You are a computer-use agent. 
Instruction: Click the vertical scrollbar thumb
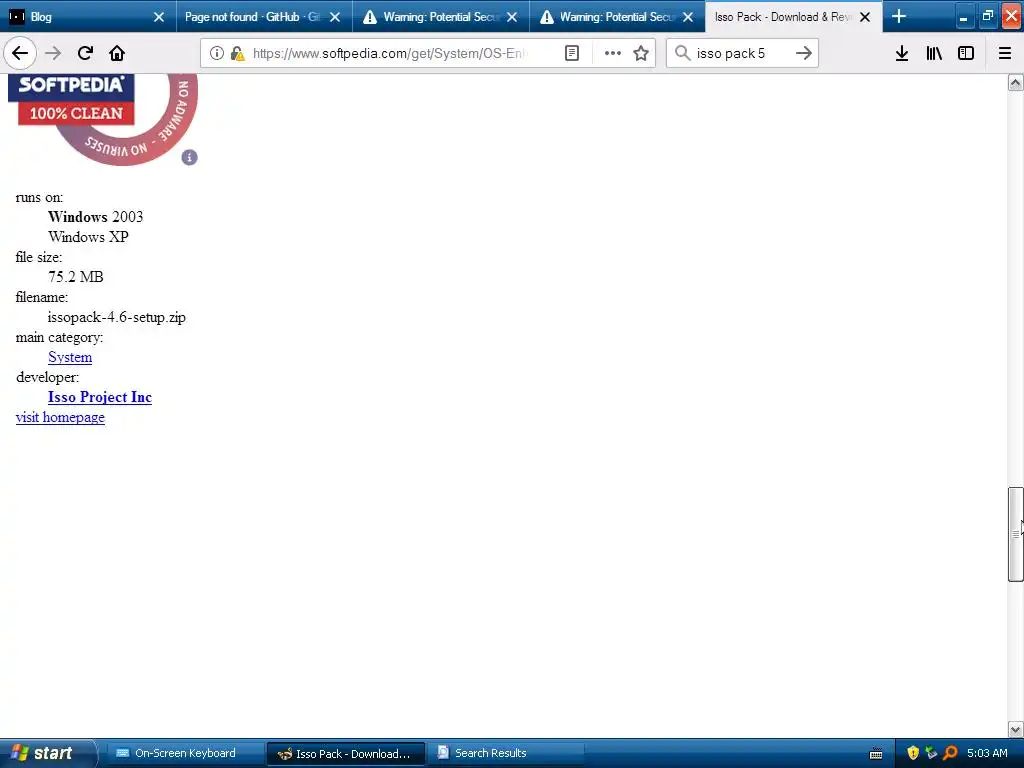(1015, 534)
